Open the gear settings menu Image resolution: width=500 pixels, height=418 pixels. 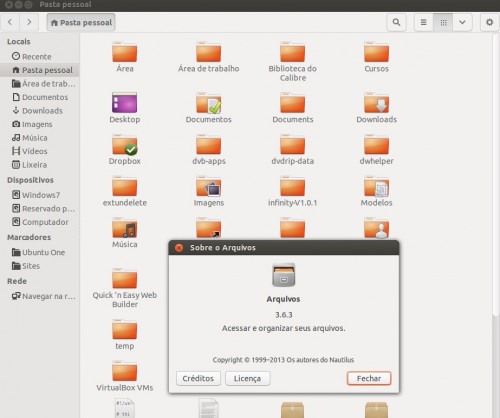(x=489, y=22)
